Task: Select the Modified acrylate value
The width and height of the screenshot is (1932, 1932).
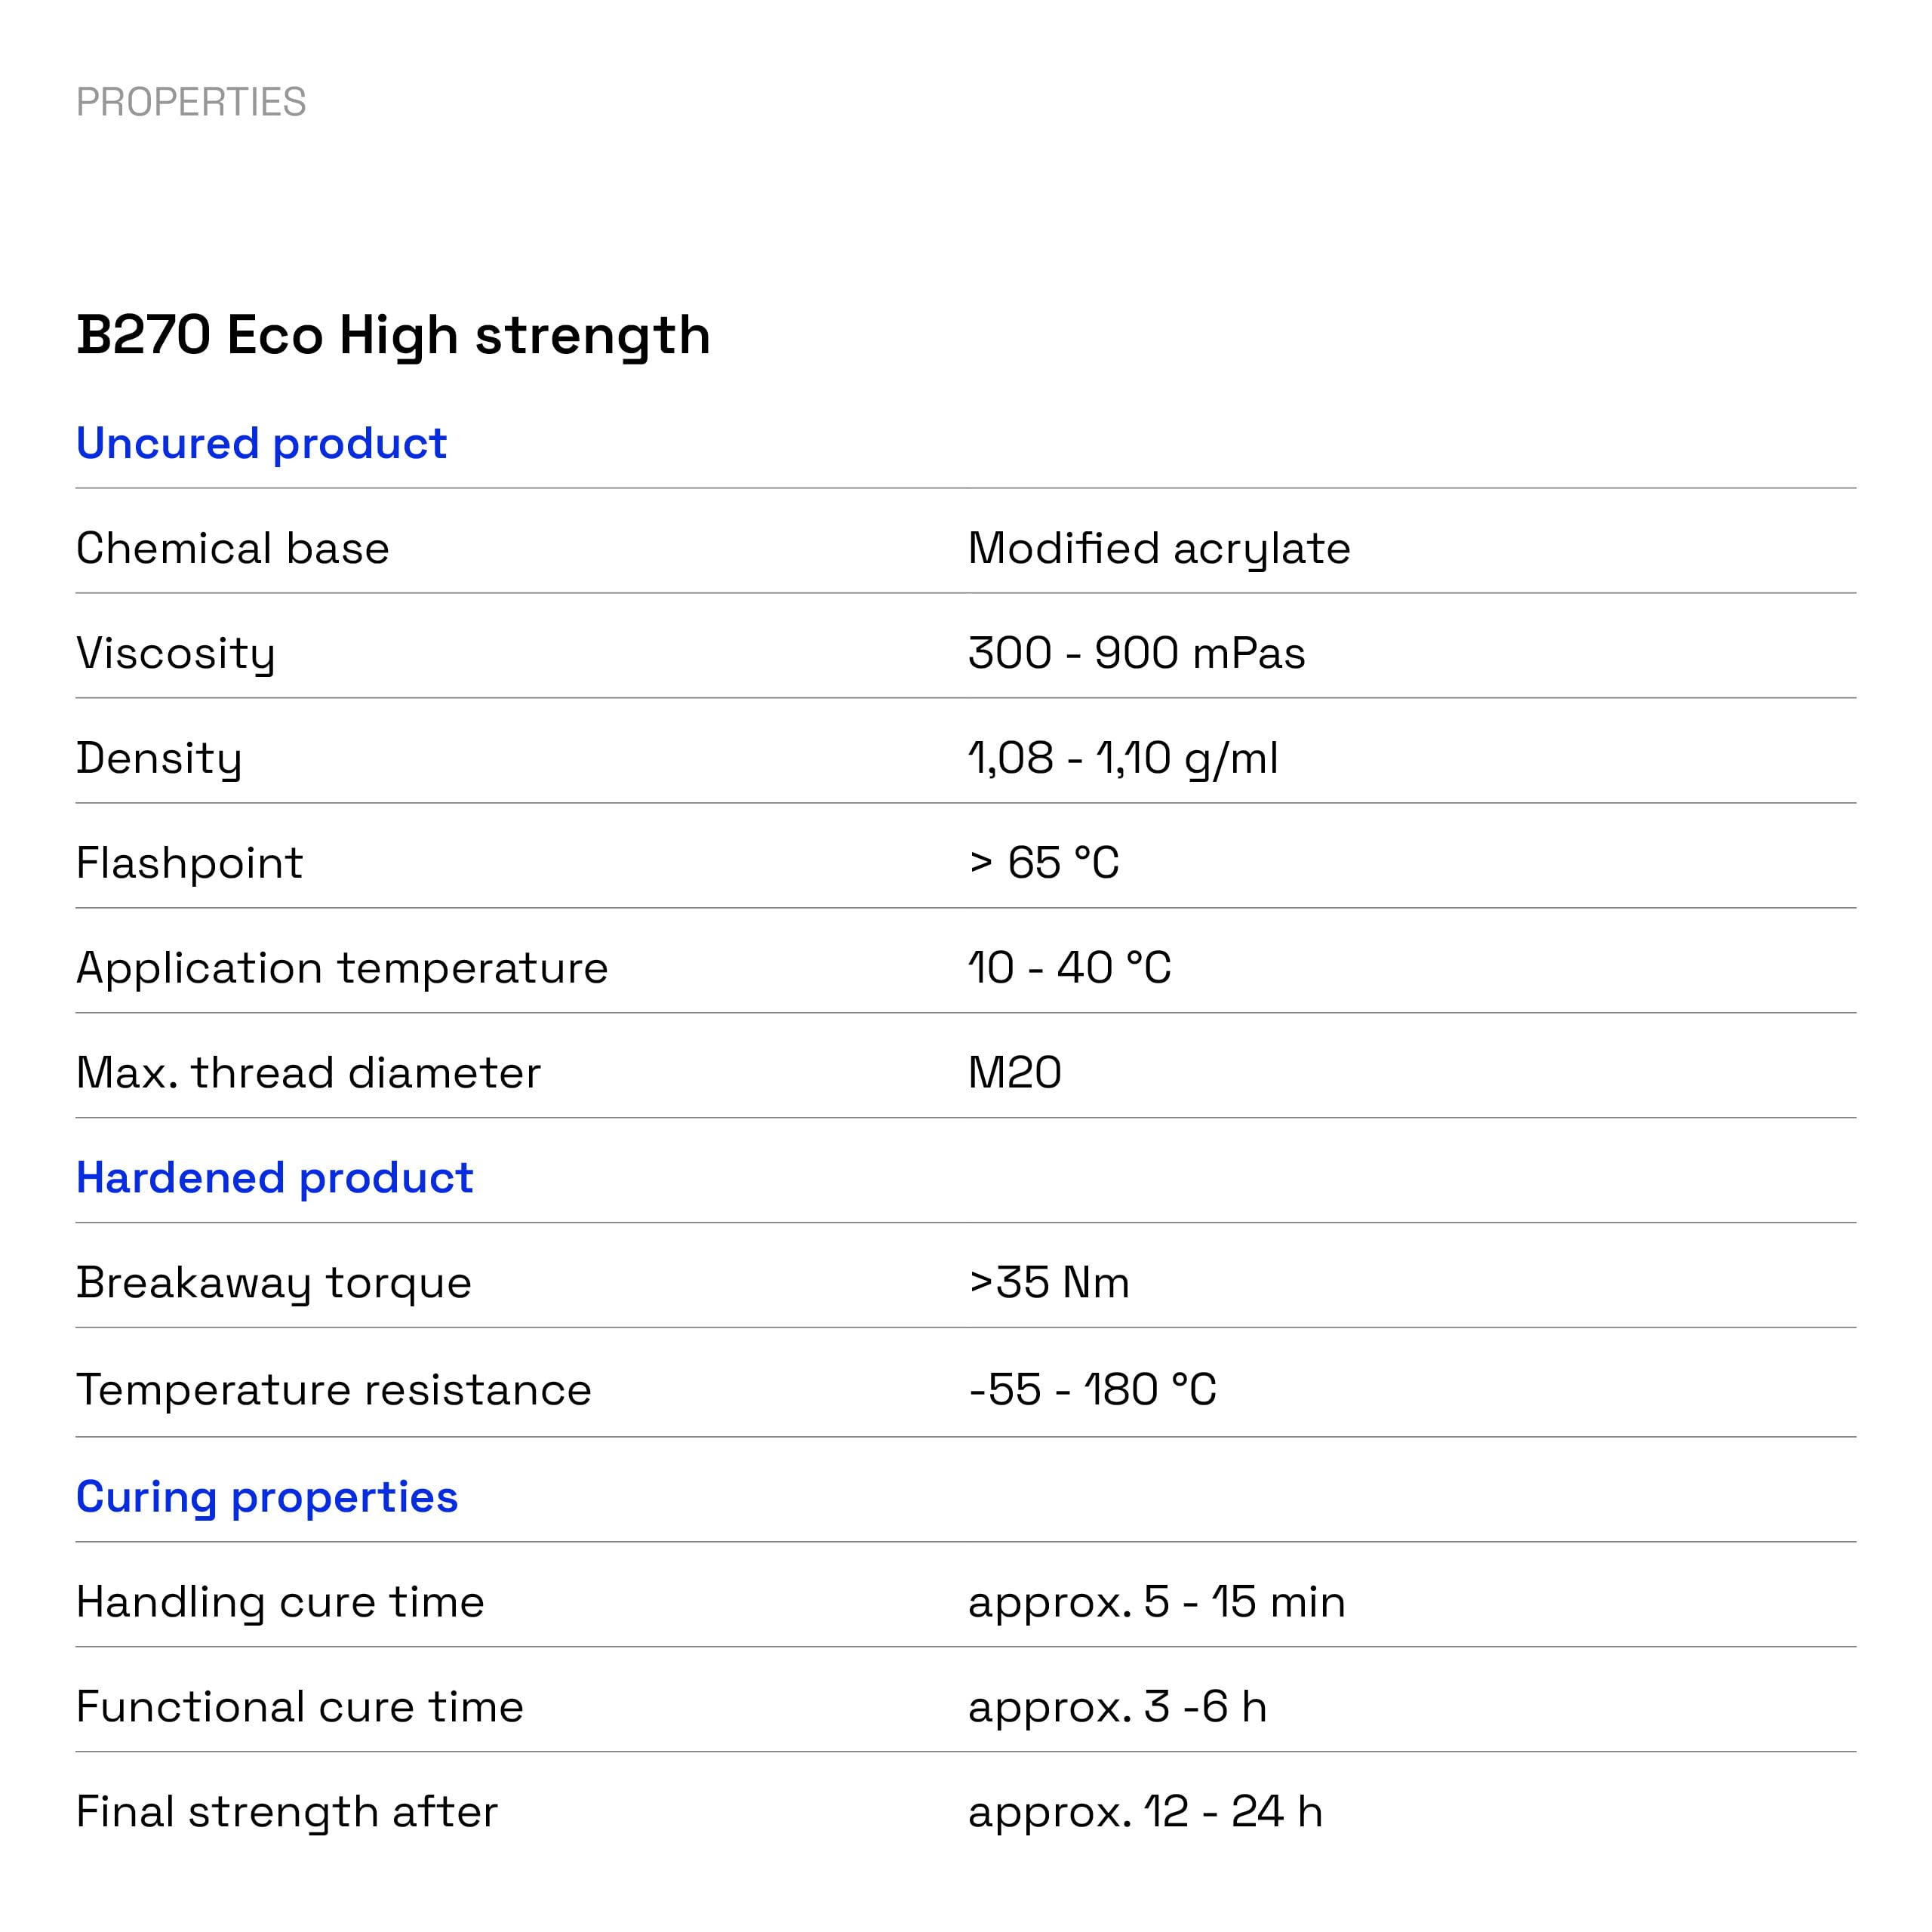Action: [x=1159, y=548]
